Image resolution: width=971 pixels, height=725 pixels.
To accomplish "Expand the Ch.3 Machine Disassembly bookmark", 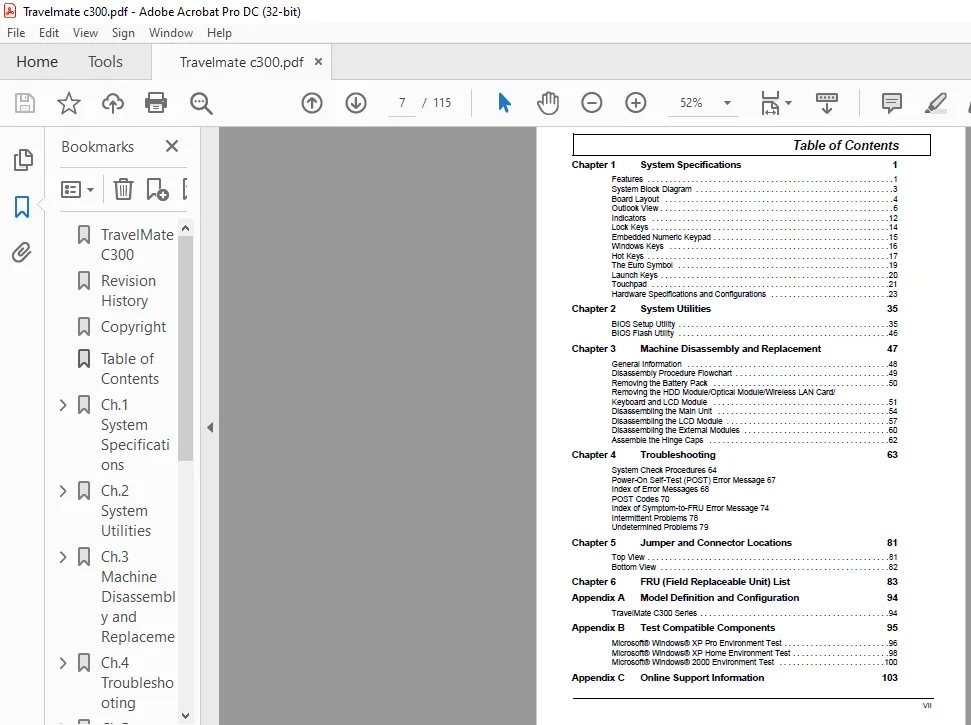I will click(63, 557).
